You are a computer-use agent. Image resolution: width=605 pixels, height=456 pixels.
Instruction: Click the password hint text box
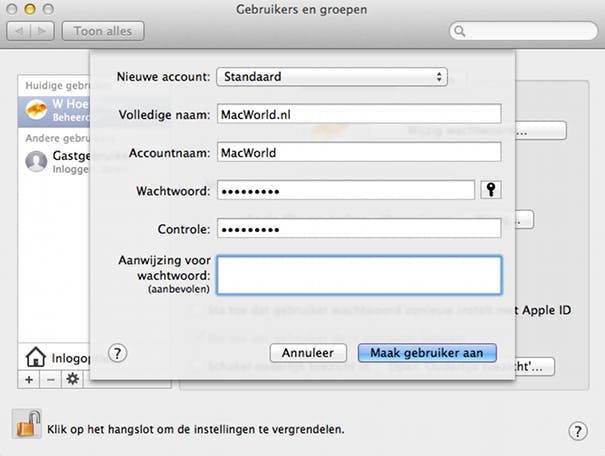click(x=358, y=275)
